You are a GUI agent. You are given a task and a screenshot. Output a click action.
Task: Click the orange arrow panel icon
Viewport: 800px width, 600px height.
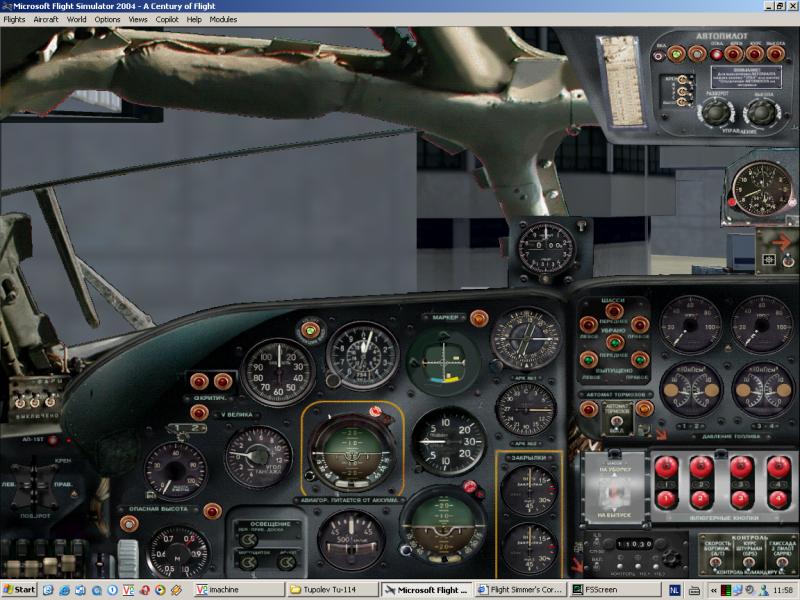pos(778,241)
